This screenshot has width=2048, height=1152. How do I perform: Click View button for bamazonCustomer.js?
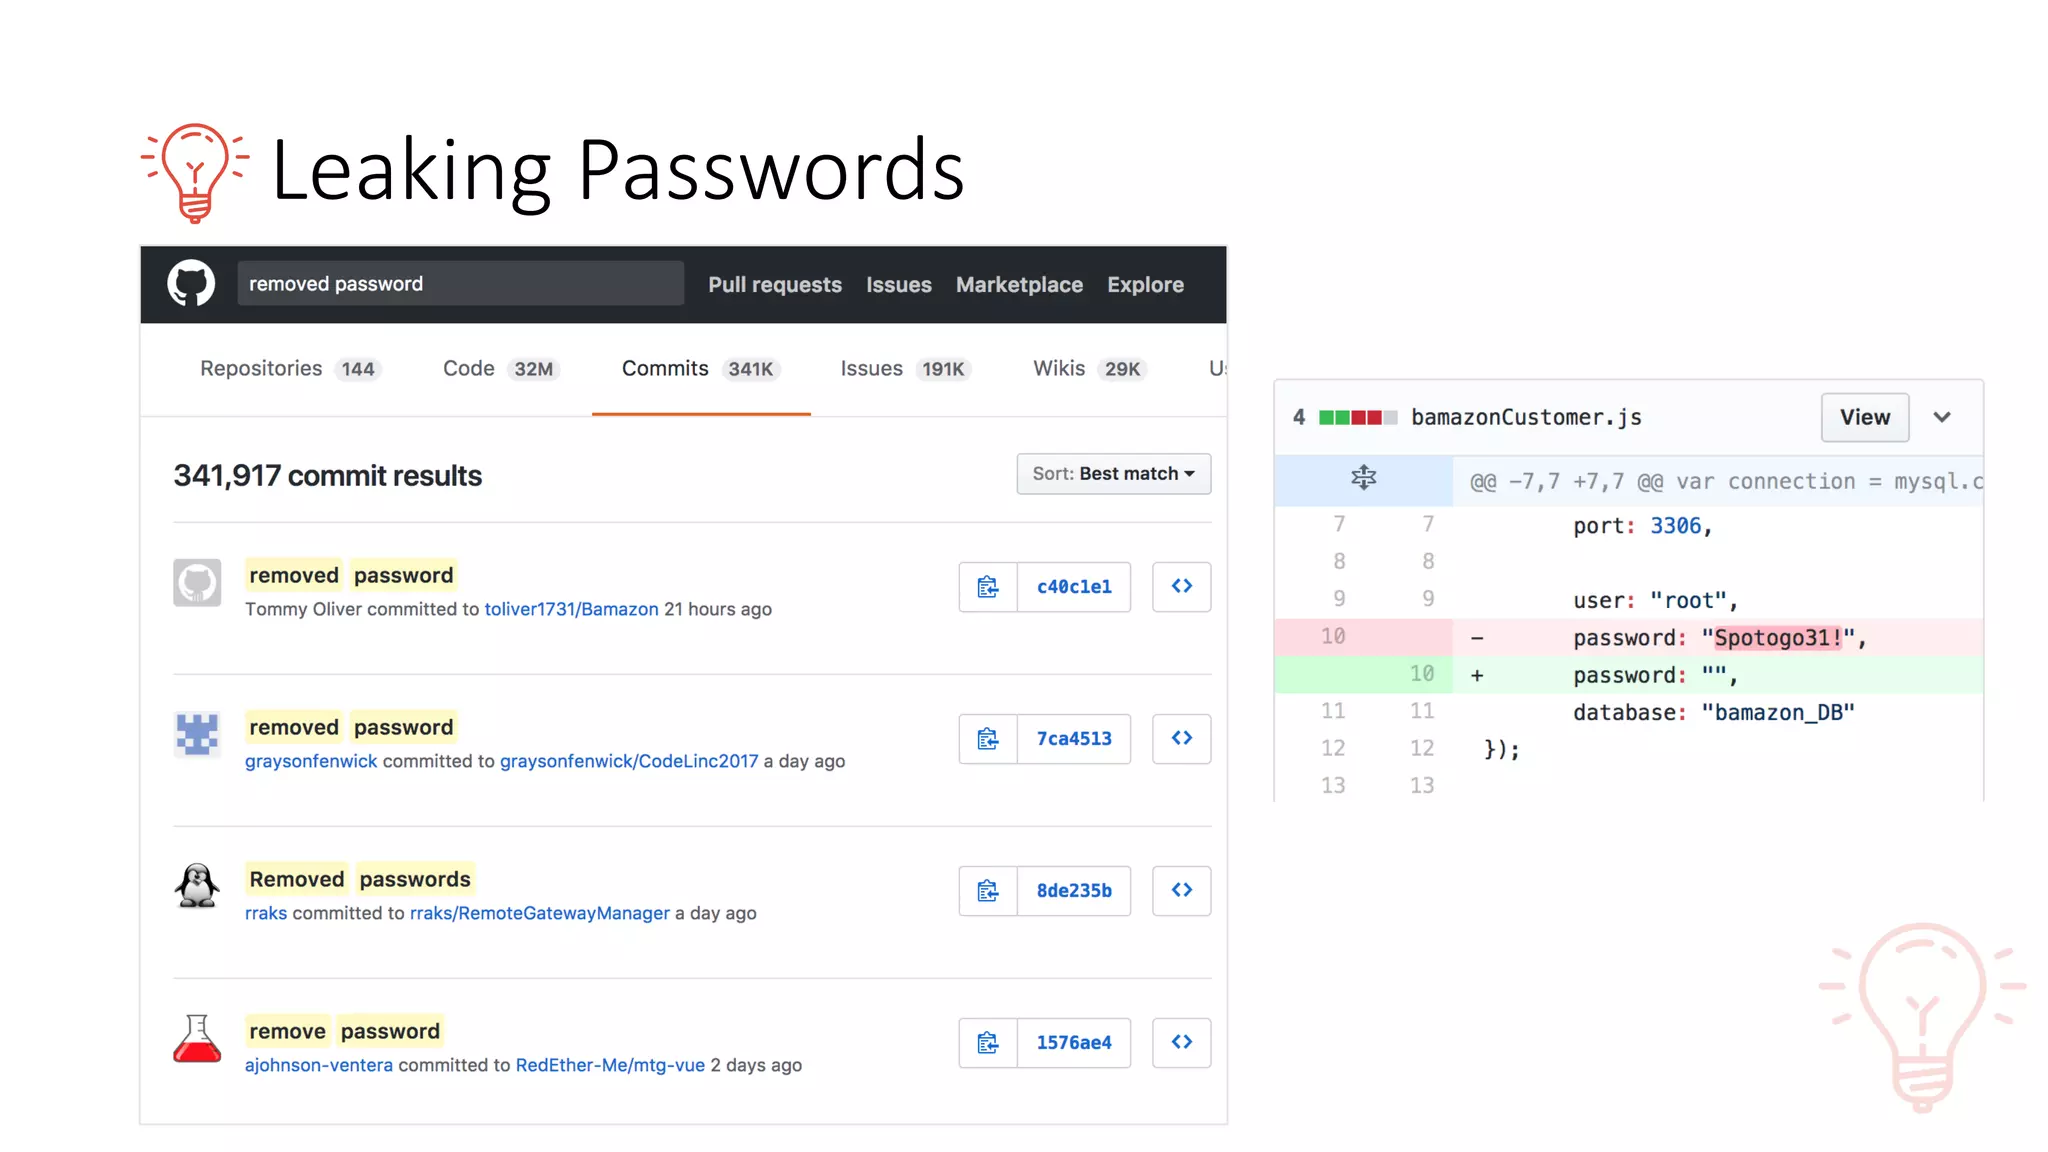click(1865, 418)
